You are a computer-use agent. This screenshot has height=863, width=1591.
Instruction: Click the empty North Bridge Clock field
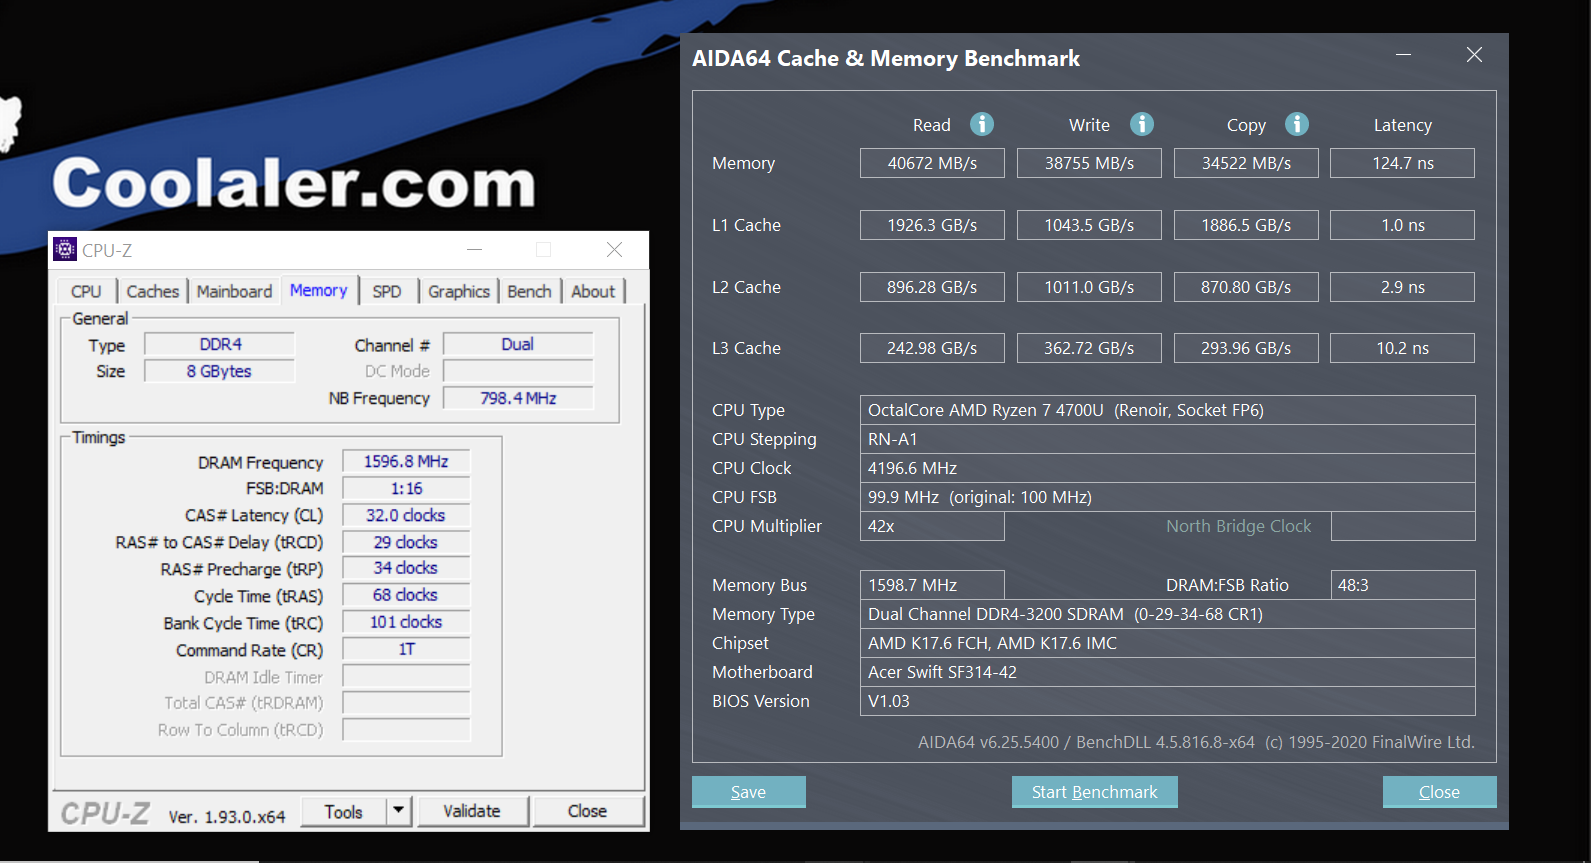1403,526
